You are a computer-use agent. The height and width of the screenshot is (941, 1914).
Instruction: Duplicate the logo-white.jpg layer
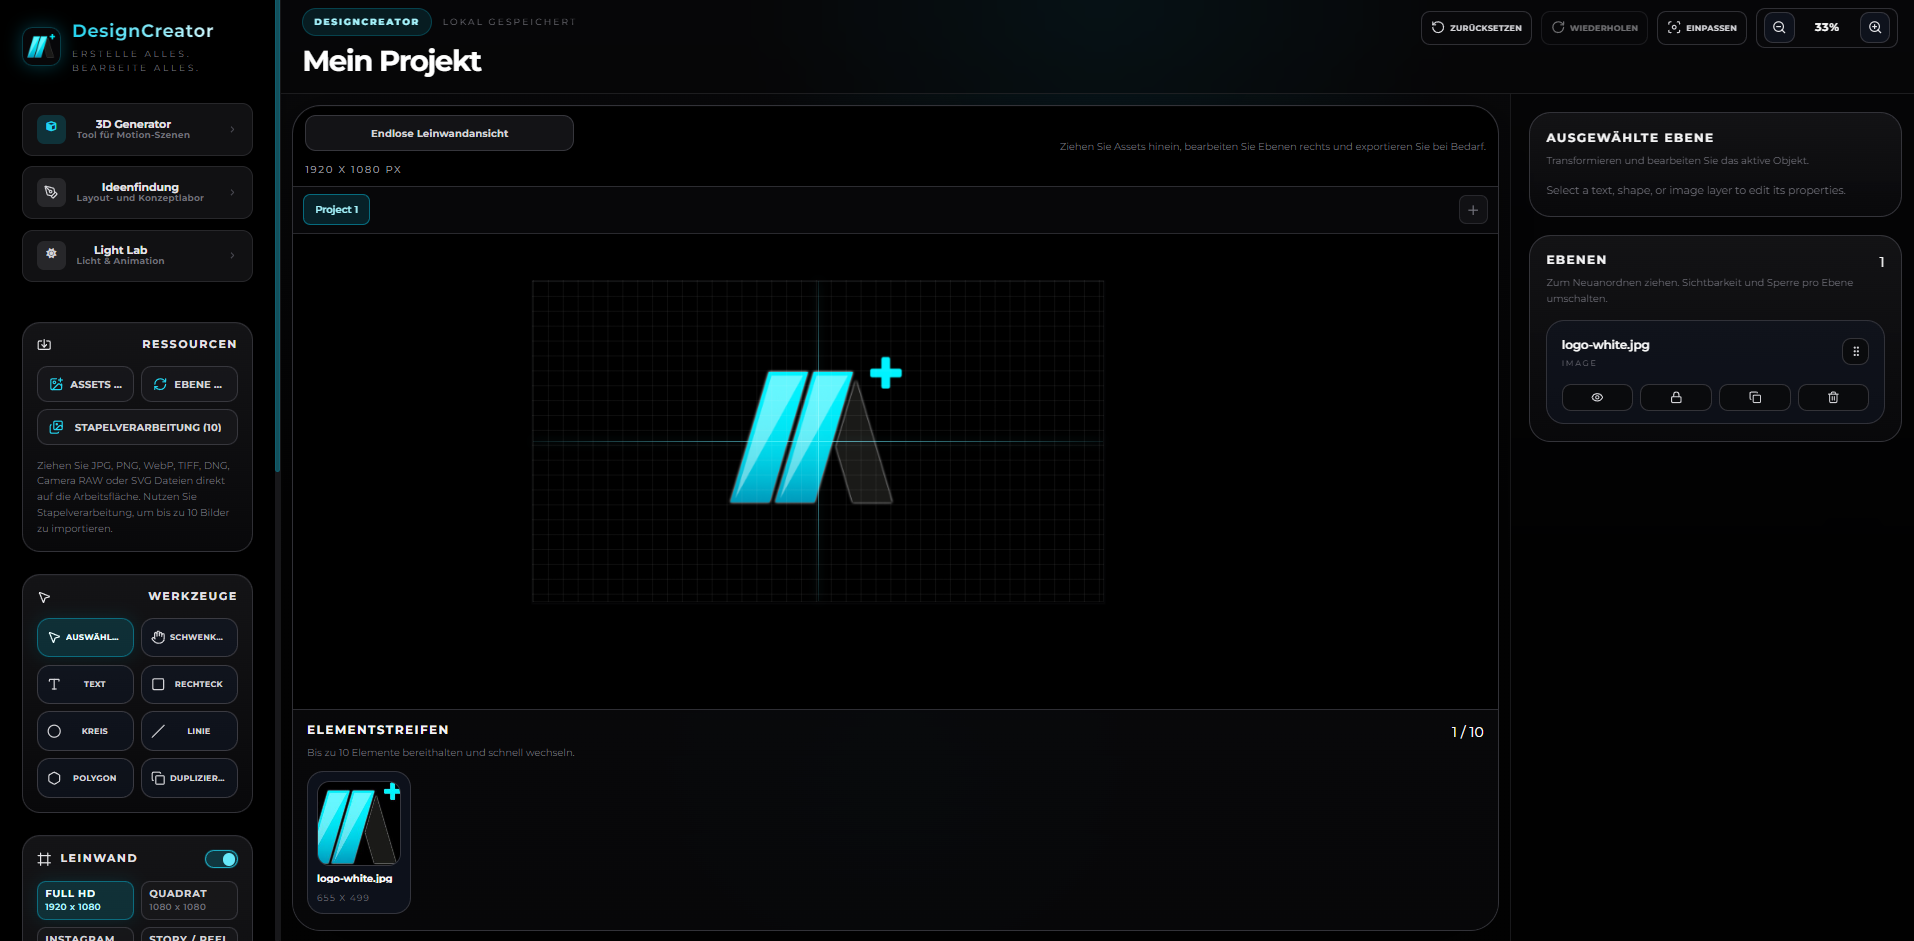(x=1755, y=398)
